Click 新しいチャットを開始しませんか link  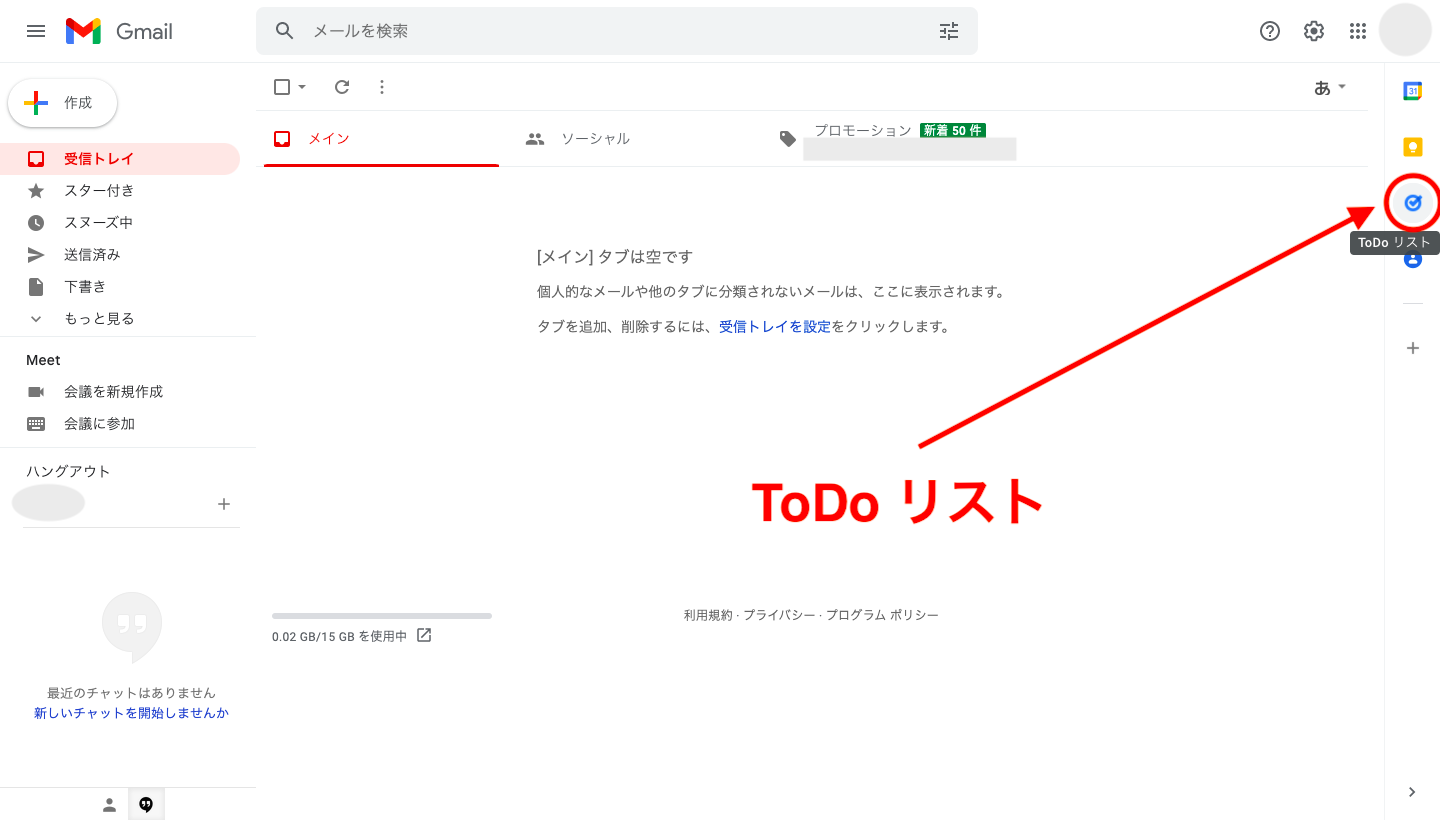131,713
